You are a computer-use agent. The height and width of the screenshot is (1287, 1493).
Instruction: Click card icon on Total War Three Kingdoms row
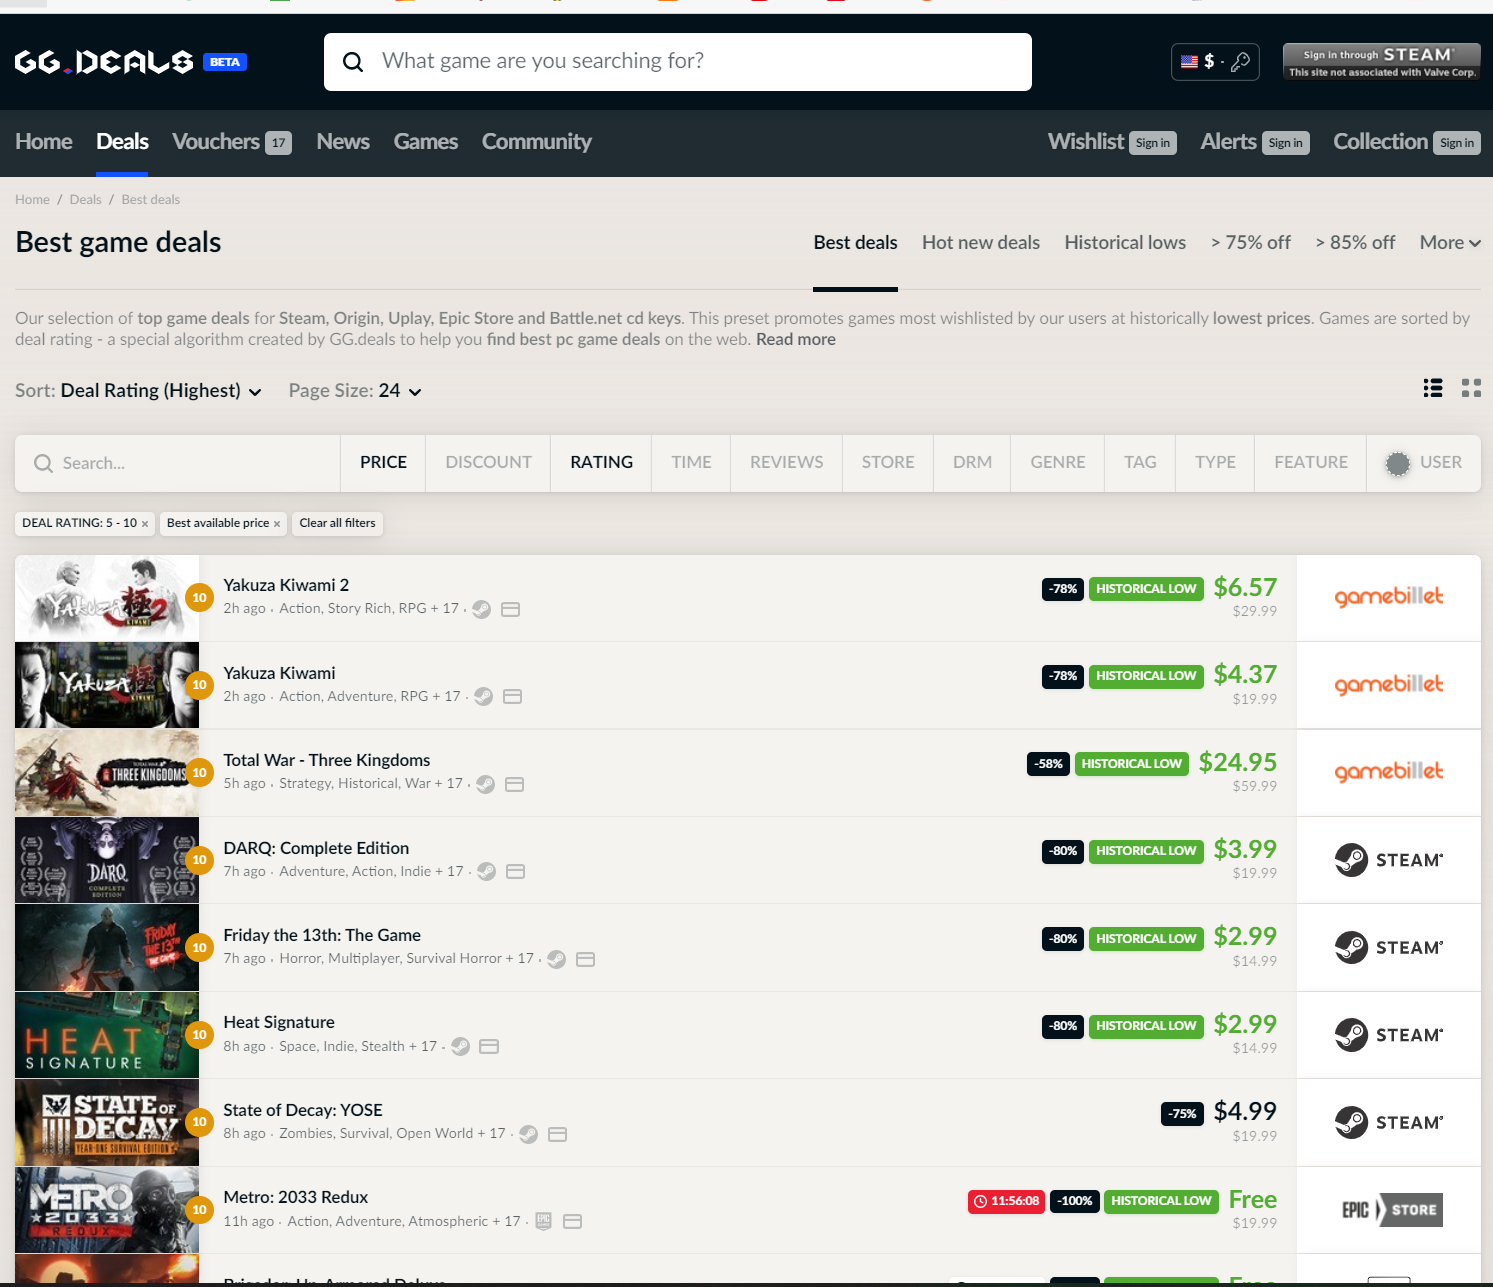[514, 784]
